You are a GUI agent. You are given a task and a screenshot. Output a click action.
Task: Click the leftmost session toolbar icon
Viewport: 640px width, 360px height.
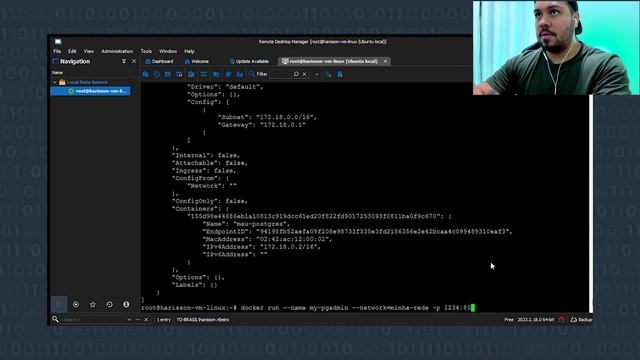(146, 74)
